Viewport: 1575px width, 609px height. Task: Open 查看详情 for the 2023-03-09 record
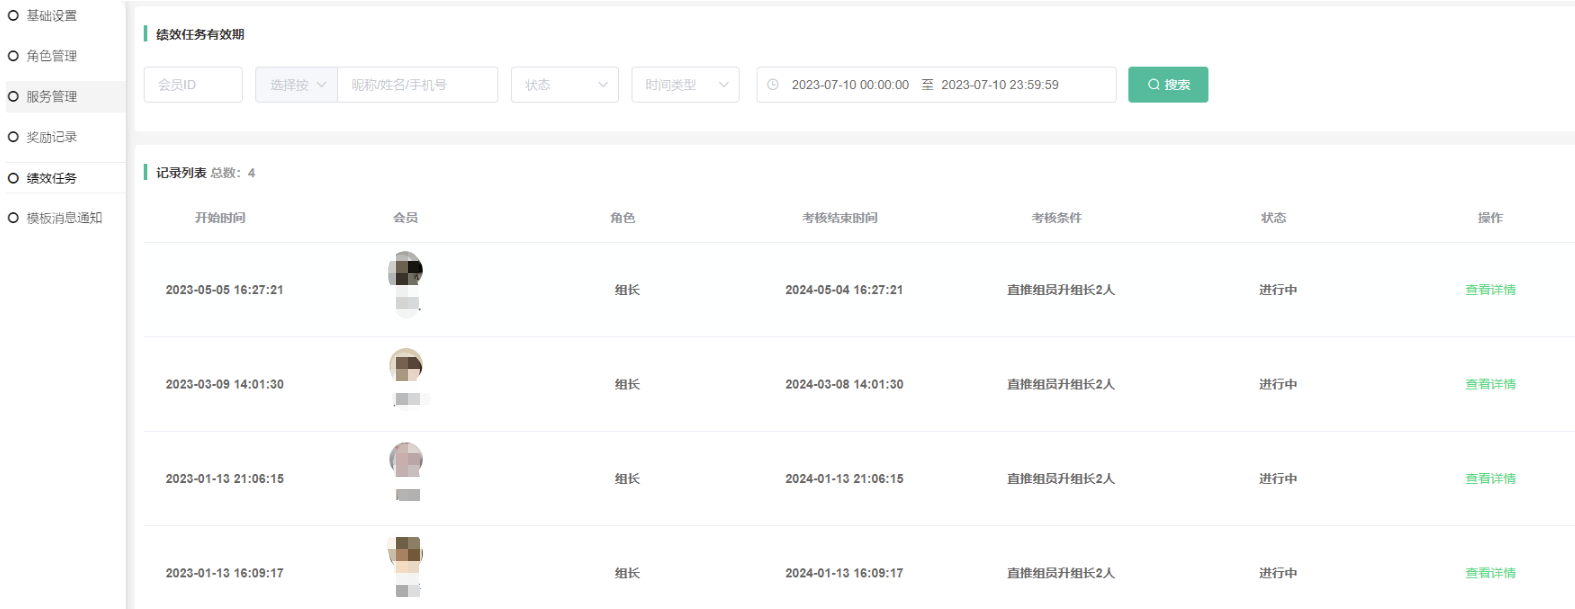(x=1490, y=384)
